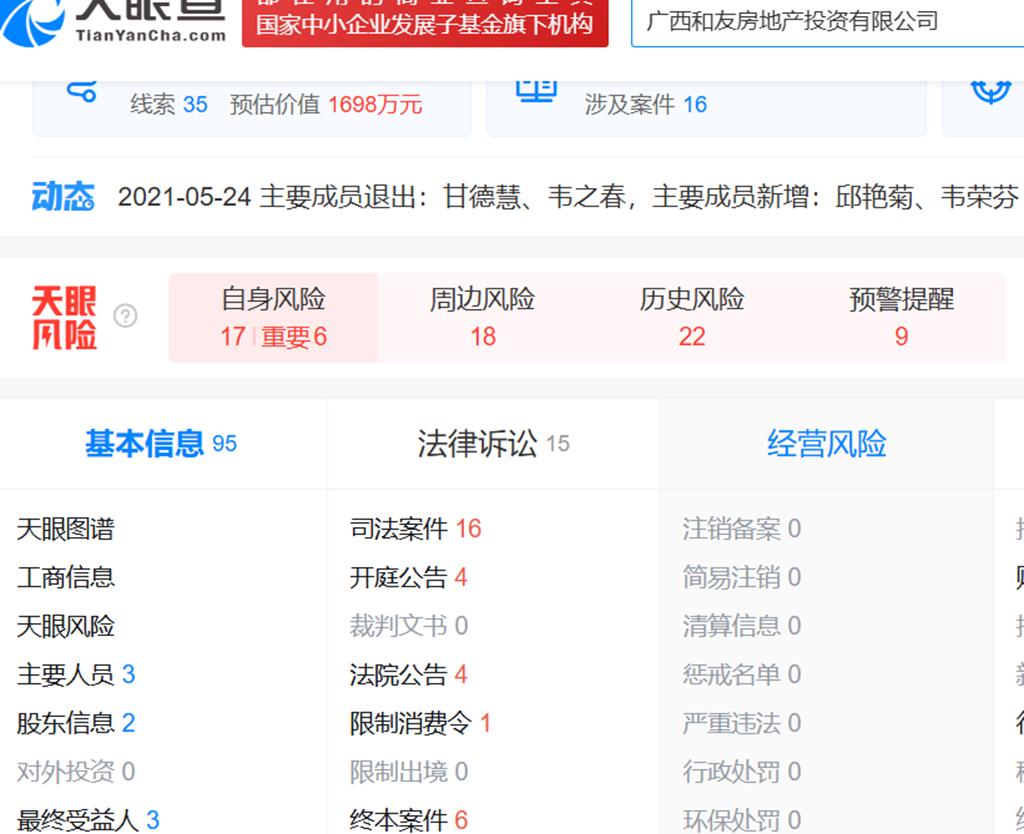Open 天眼风险 under 基本信息
Viewport: 1024px width, 834px height.
point(65,626)
